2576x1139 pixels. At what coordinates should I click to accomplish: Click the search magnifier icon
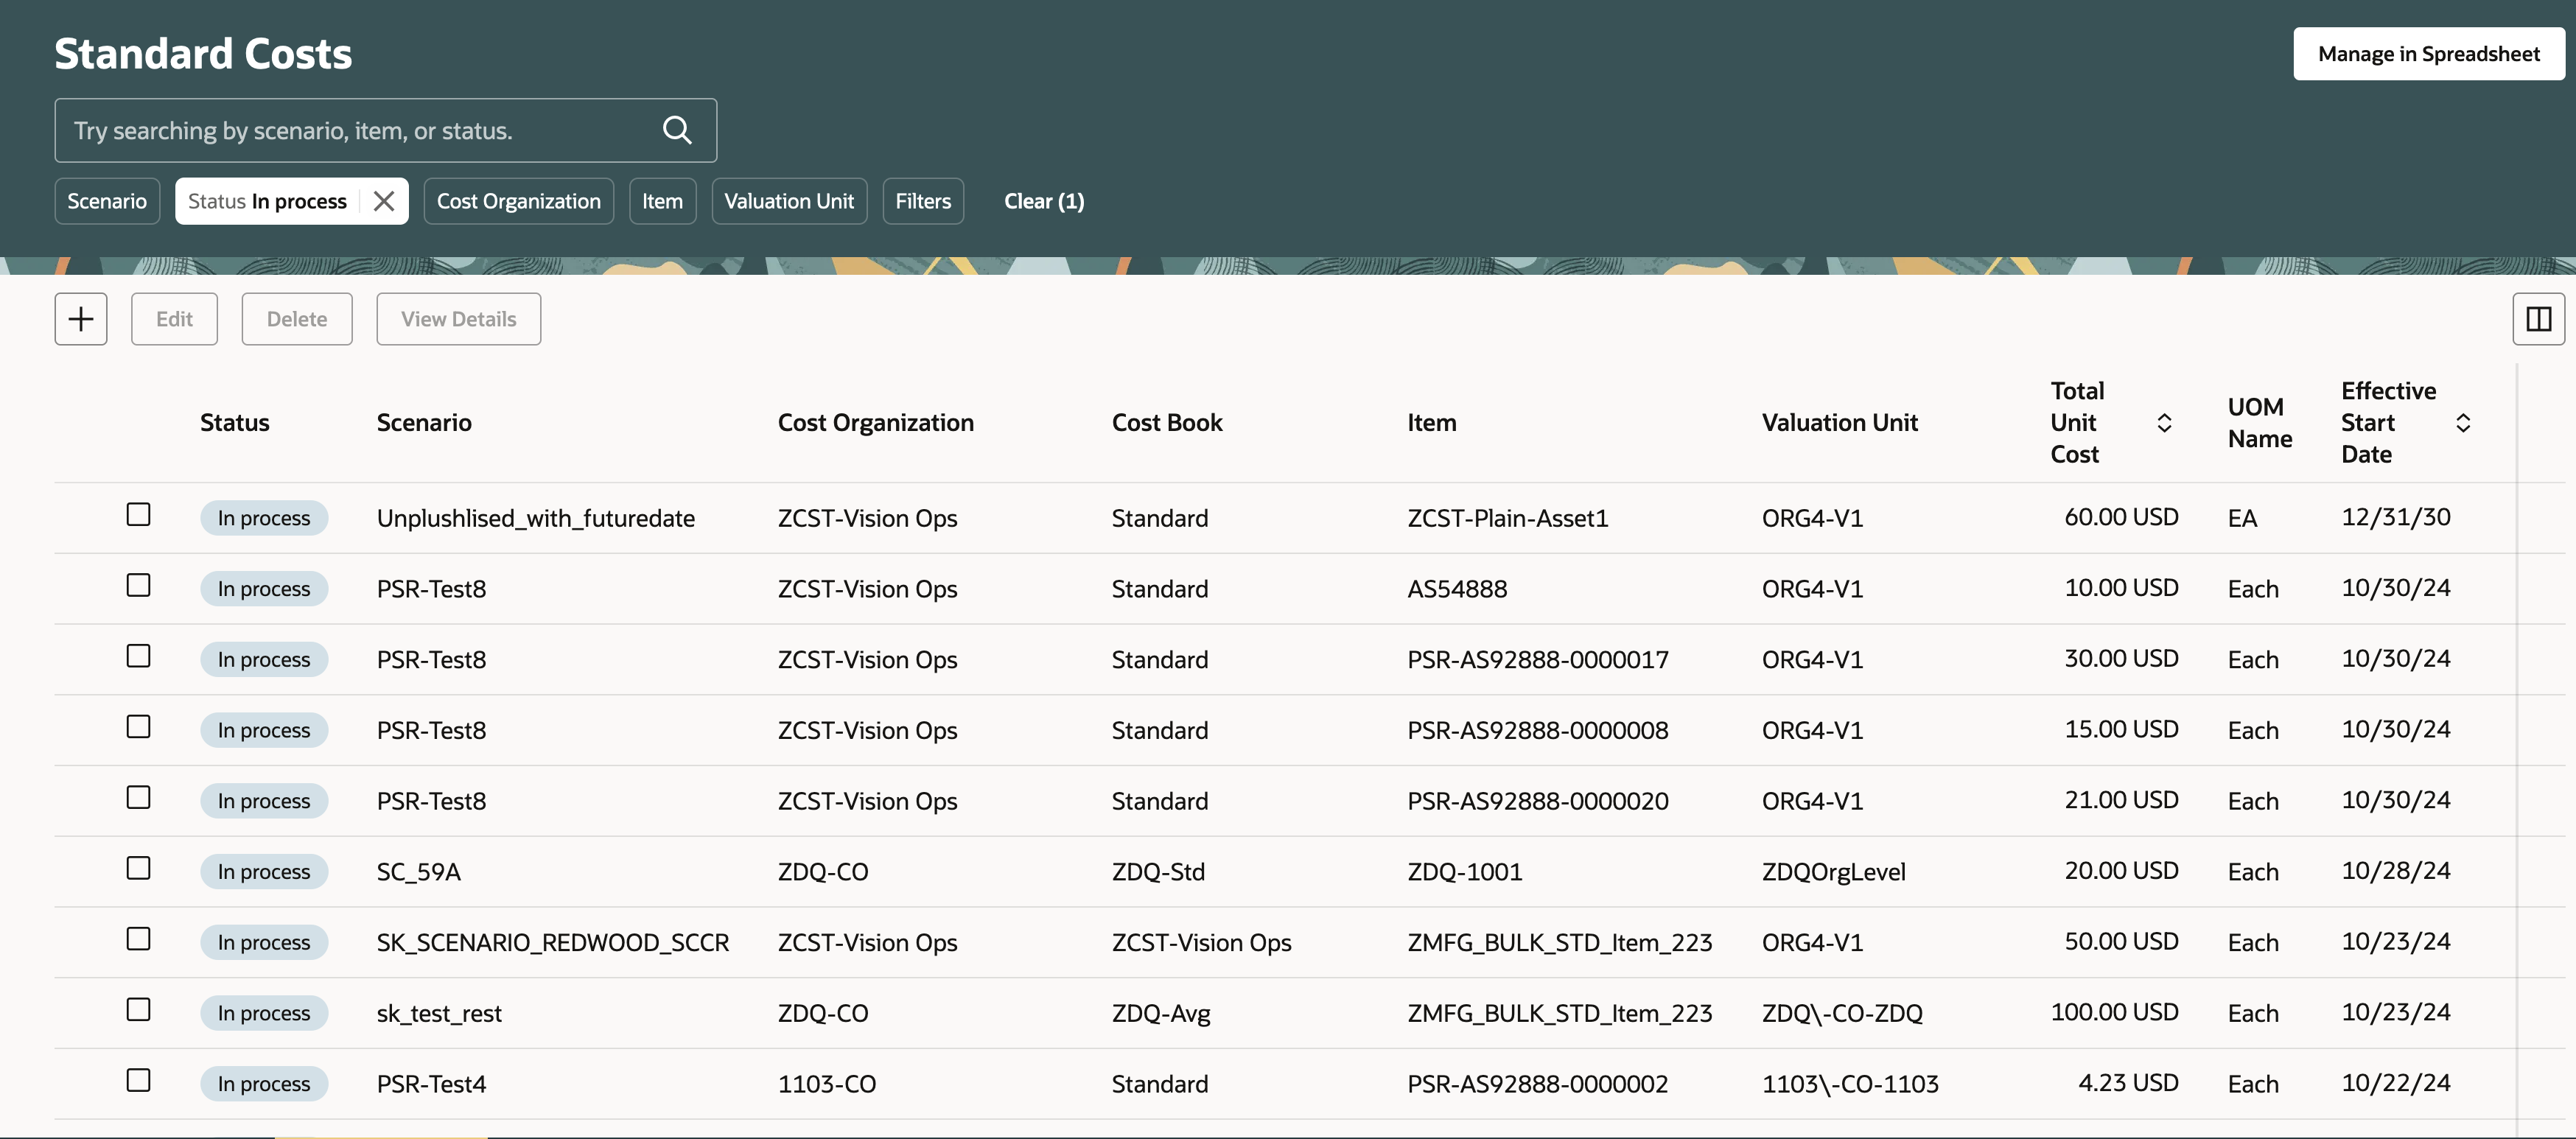[x=677, y=130]
